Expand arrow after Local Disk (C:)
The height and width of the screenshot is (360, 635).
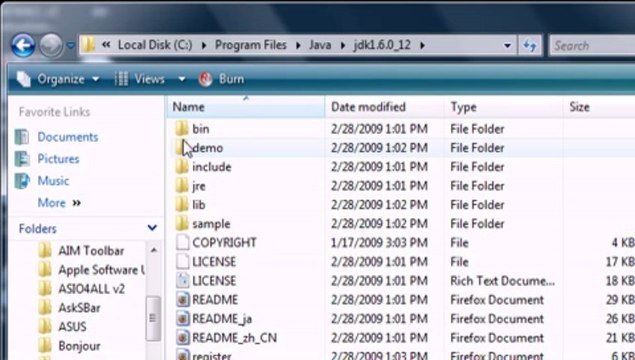tap(204, 45)
